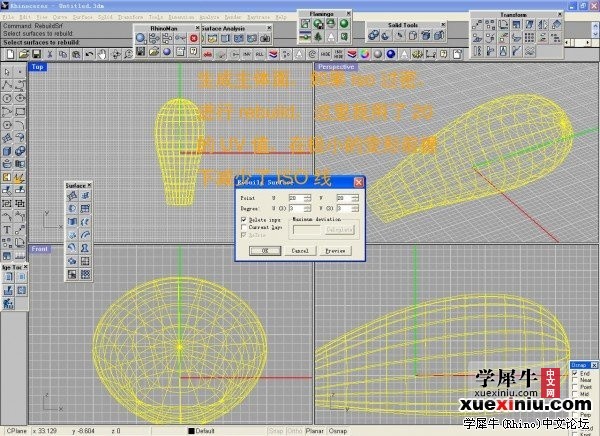Click the gray Shade sphere icon
Viewport: 600px width, 436px height.
tap(378, 54)
